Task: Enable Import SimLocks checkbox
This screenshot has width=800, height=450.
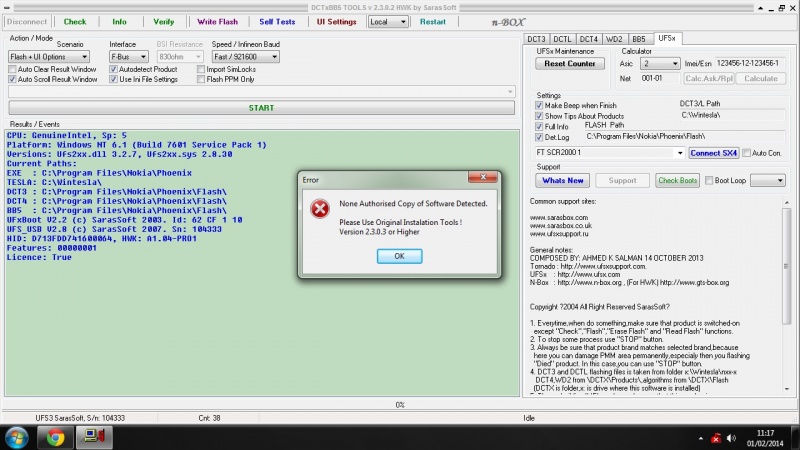Action: 201,69
